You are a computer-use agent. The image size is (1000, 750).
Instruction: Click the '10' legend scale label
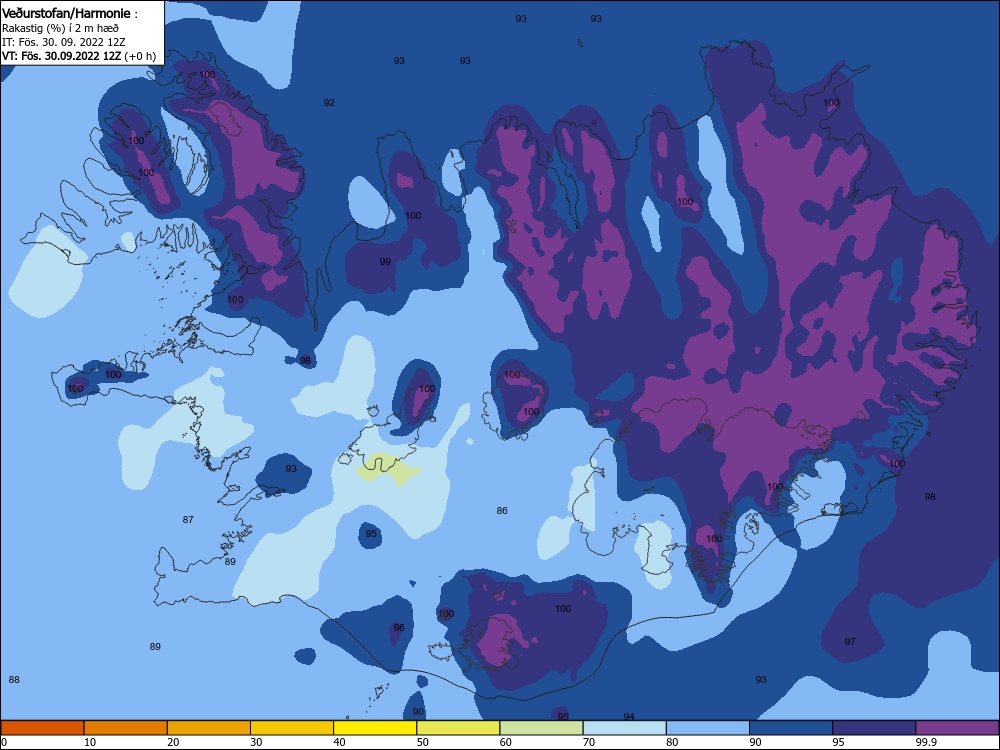(x=90, y=742)
